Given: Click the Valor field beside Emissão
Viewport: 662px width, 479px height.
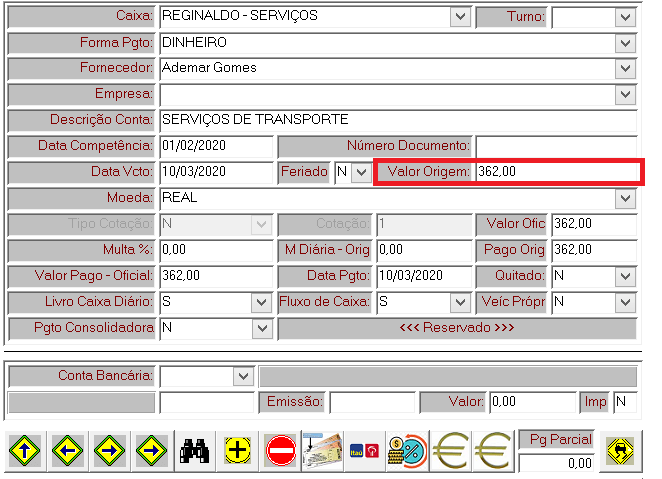Looking at the screenshot, I should [533, 402].
